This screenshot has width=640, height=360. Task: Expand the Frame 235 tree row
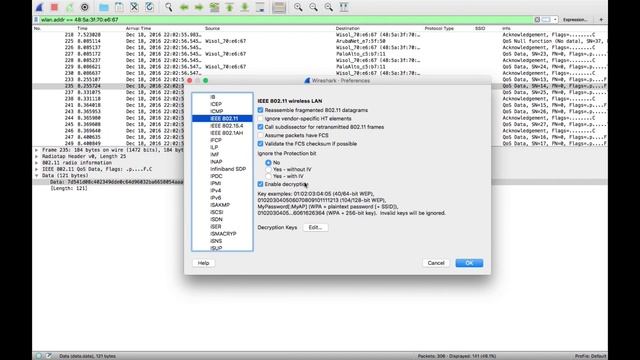(x=37, y=150)
